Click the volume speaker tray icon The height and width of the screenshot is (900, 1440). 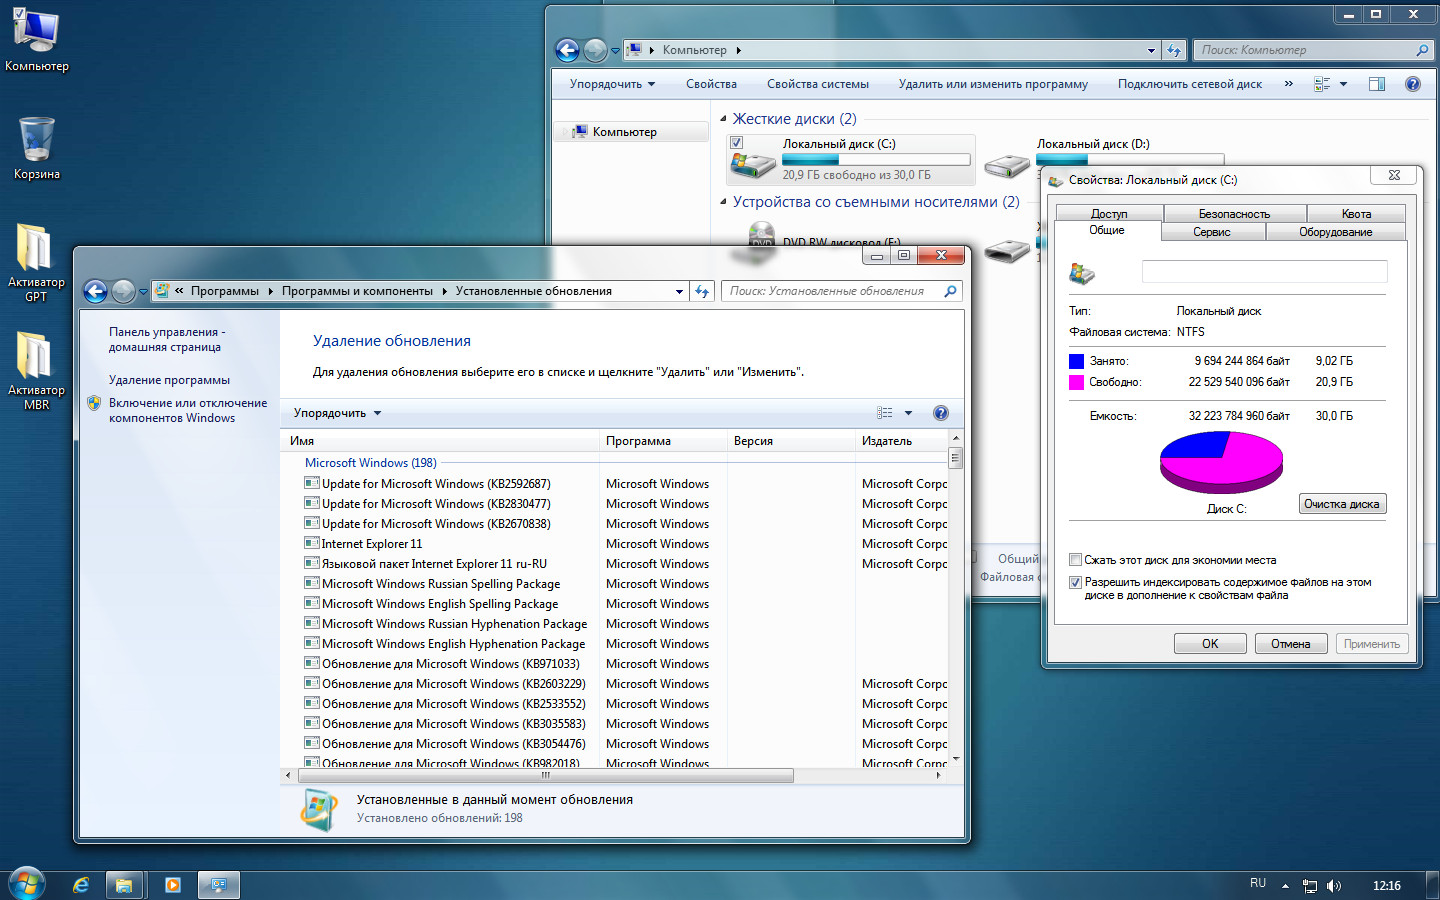coord(1333,886)
